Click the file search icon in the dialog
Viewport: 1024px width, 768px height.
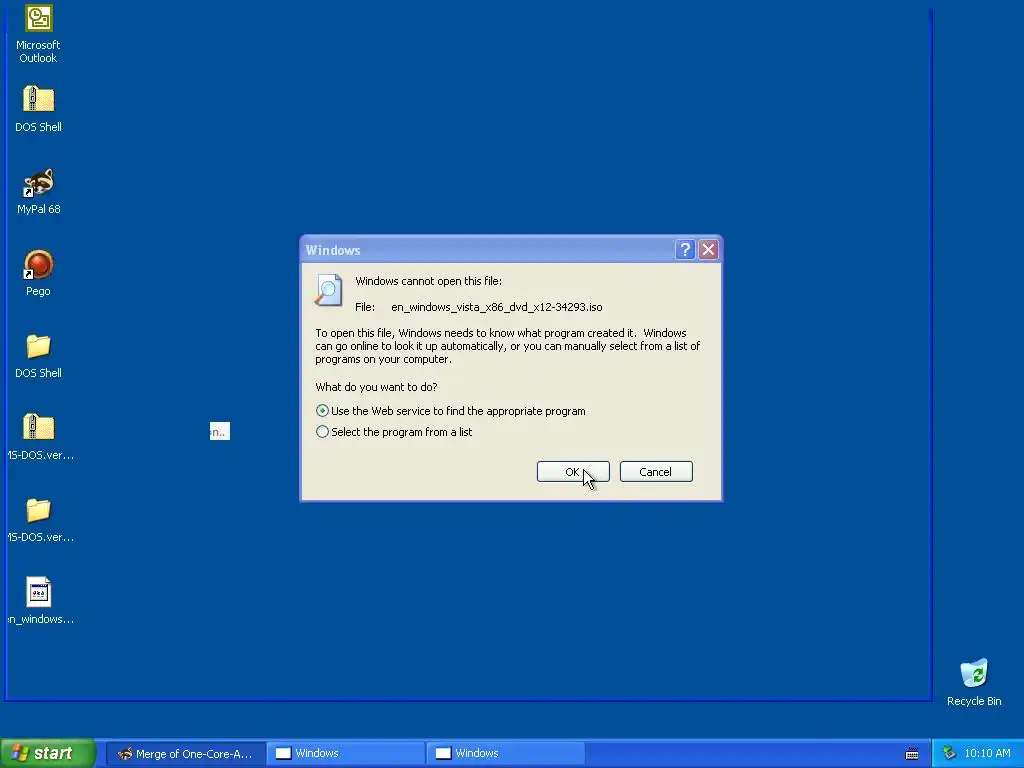328,290
